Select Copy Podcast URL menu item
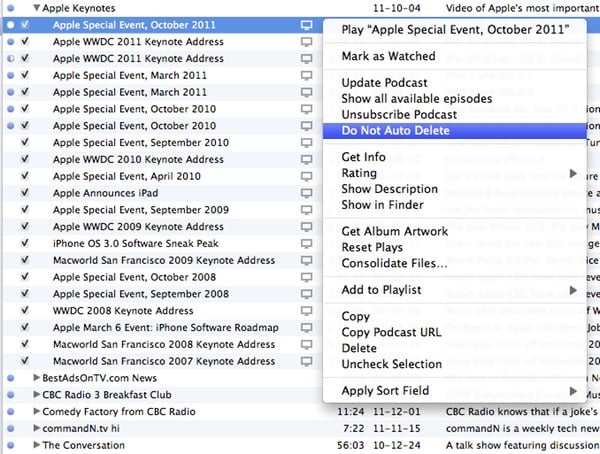 tap(455, 332)
